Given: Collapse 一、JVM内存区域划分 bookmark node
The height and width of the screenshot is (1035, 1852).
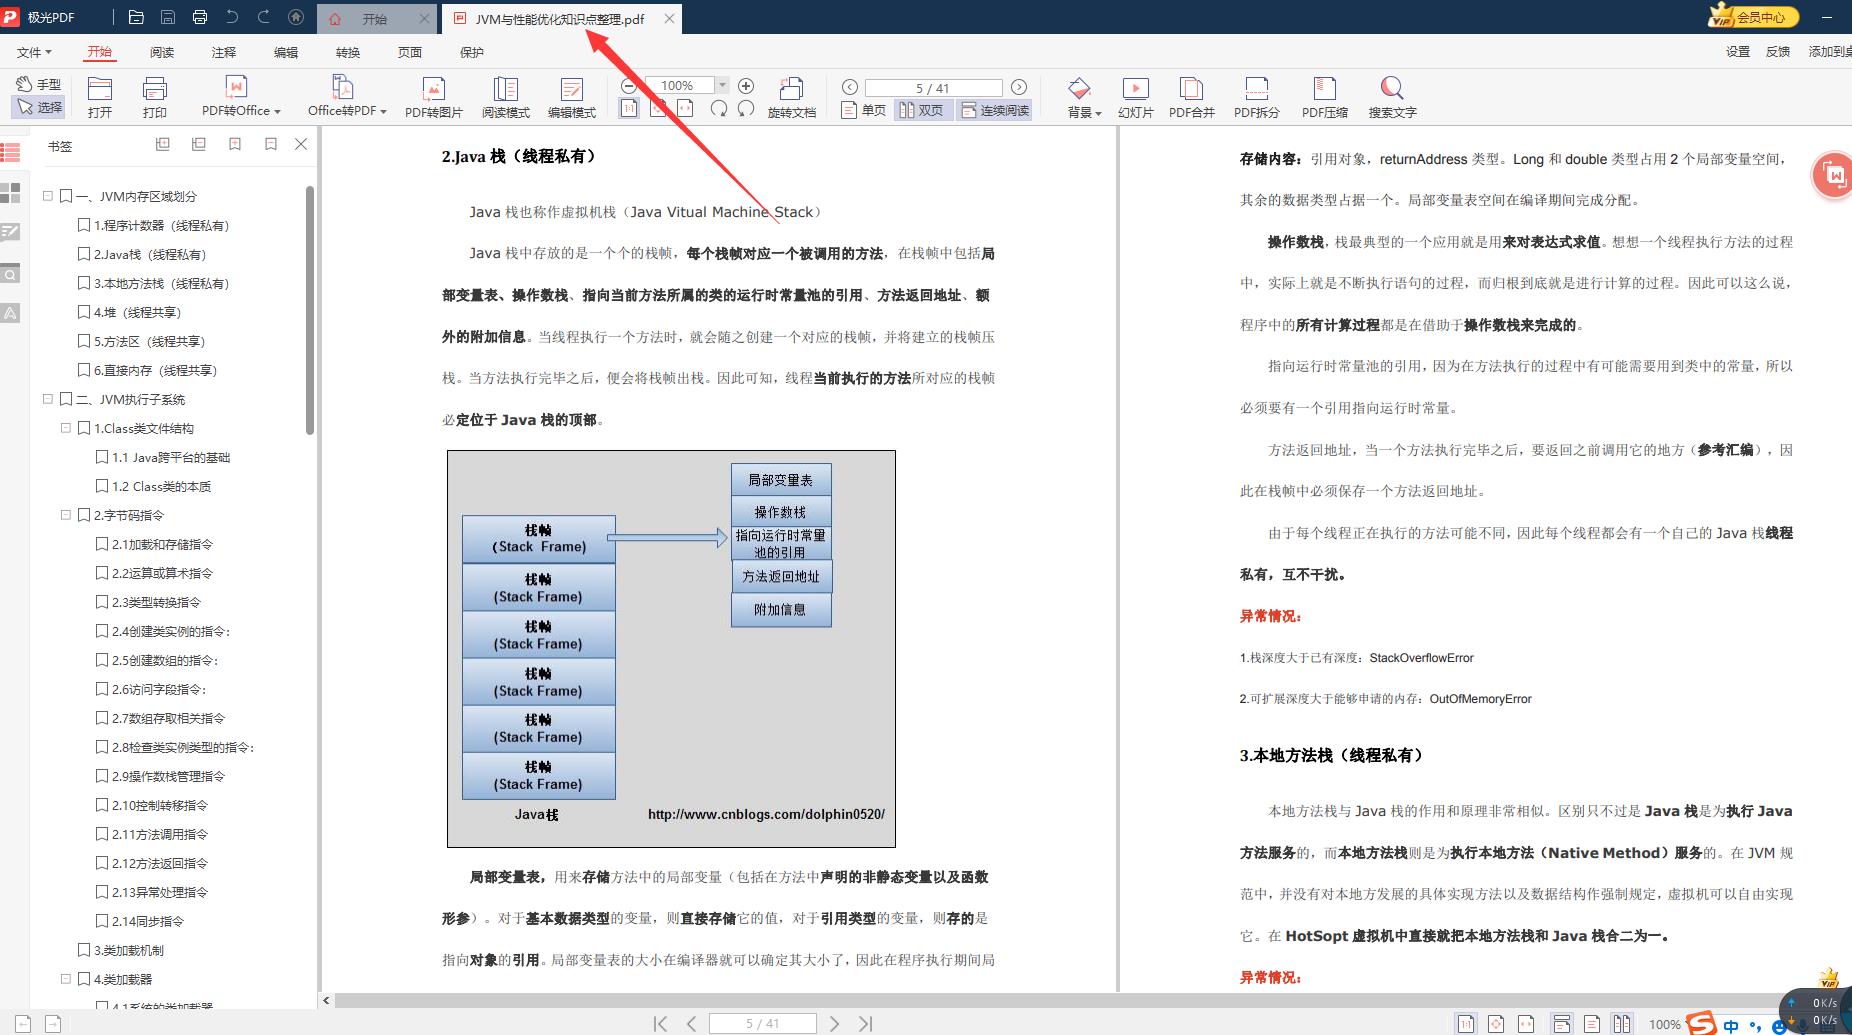Looking at the screenshot, I should click(x=48, y=196).
